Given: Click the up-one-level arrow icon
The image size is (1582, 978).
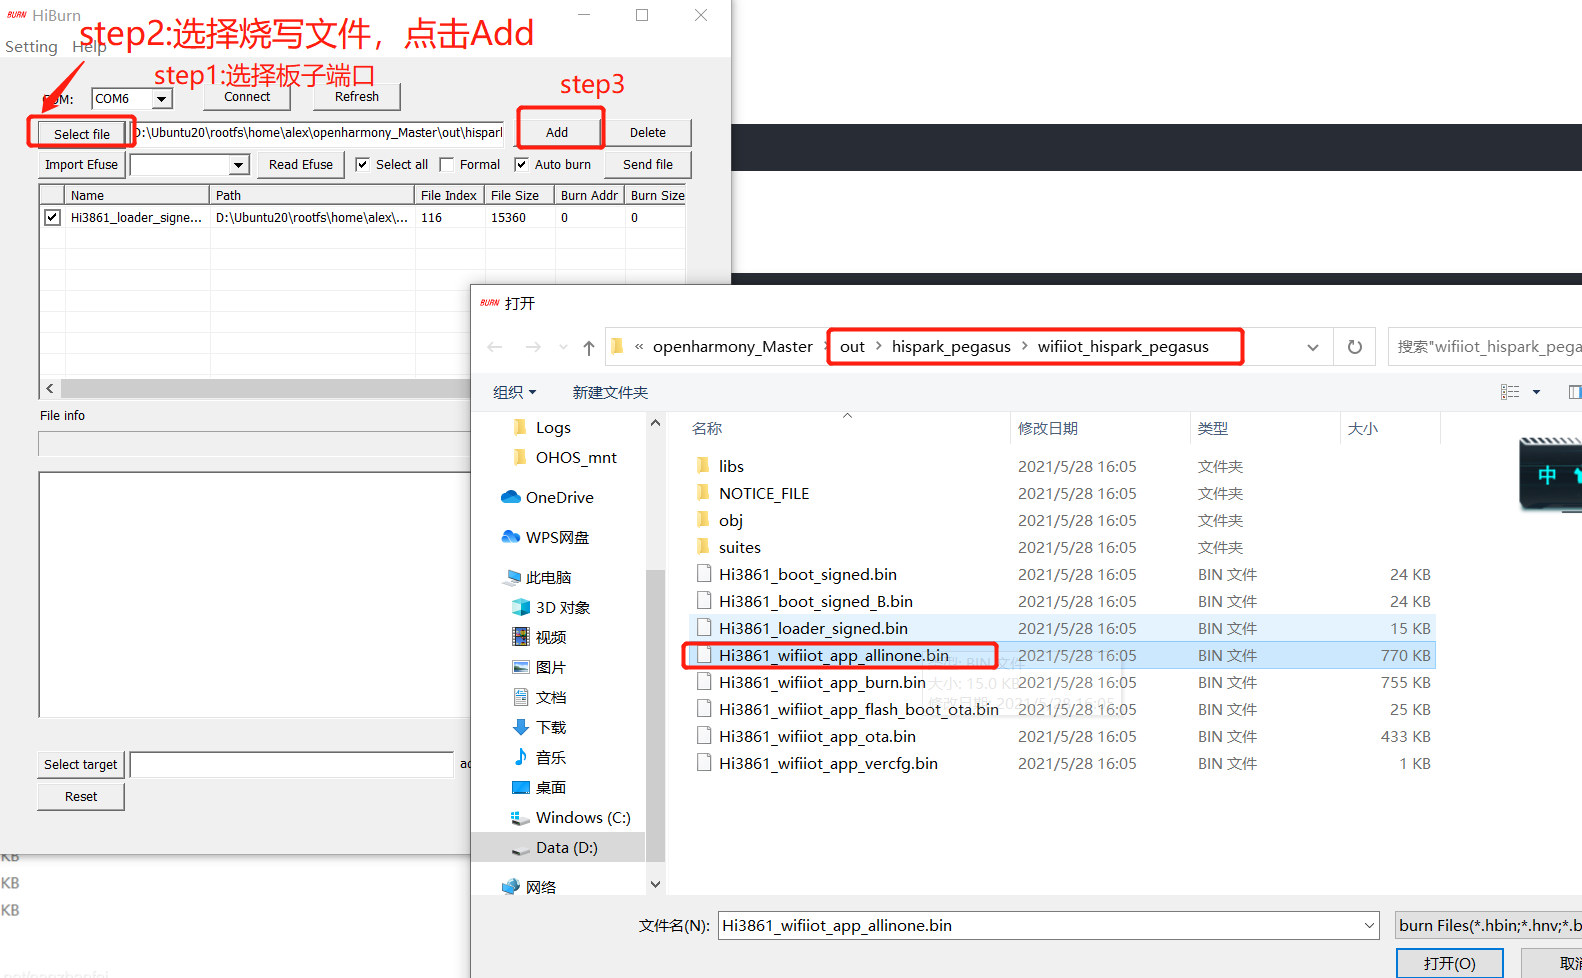Looking at the screenshot, I should pyautogui.click(x=589, y=347).
